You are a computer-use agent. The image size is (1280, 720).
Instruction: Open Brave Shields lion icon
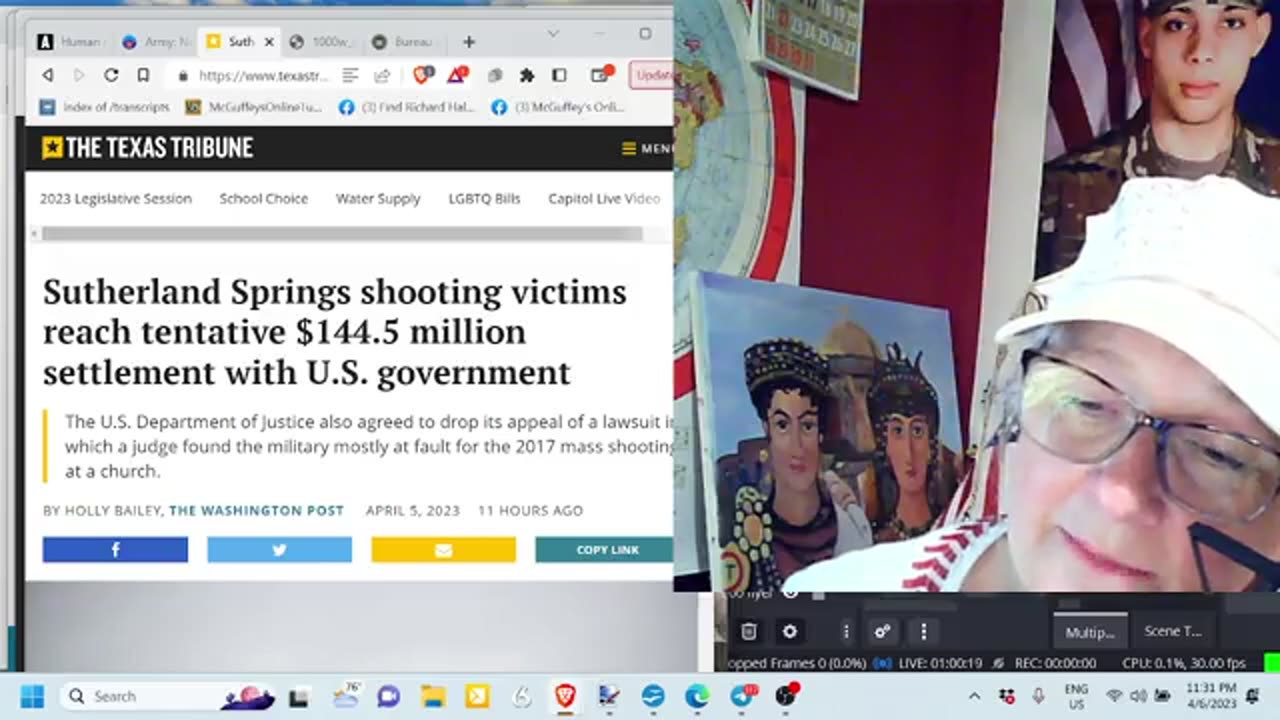tap(423, 74)
